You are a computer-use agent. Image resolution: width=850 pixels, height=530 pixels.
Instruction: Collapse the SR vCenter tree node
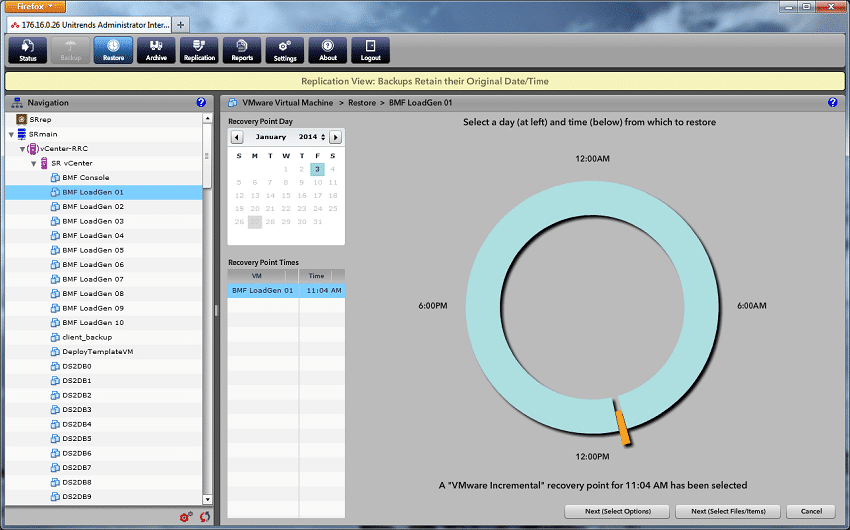pyautogui.click(x=34, y=164)
